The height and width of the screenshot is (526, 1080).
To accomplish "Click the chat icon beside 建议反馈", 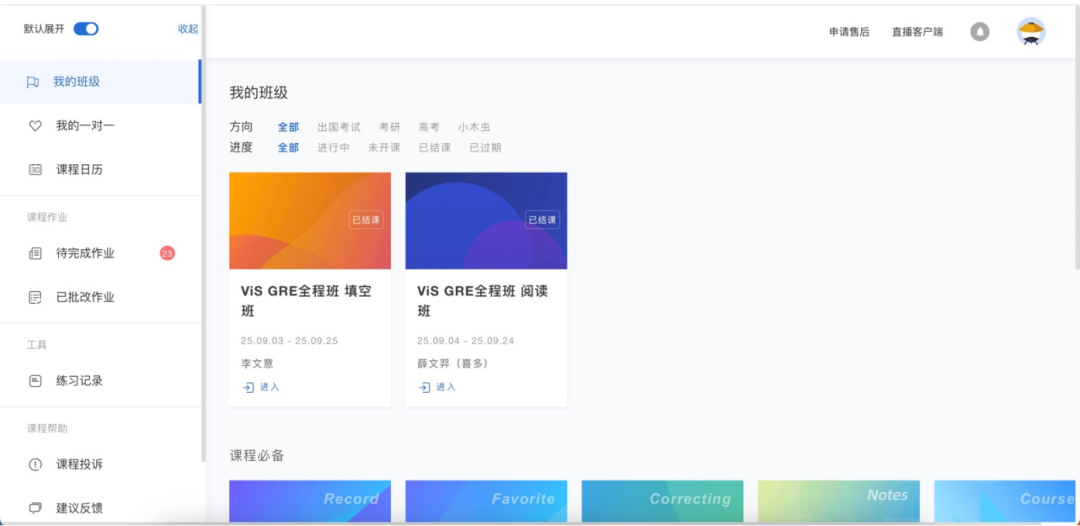I will click(35, 508).
